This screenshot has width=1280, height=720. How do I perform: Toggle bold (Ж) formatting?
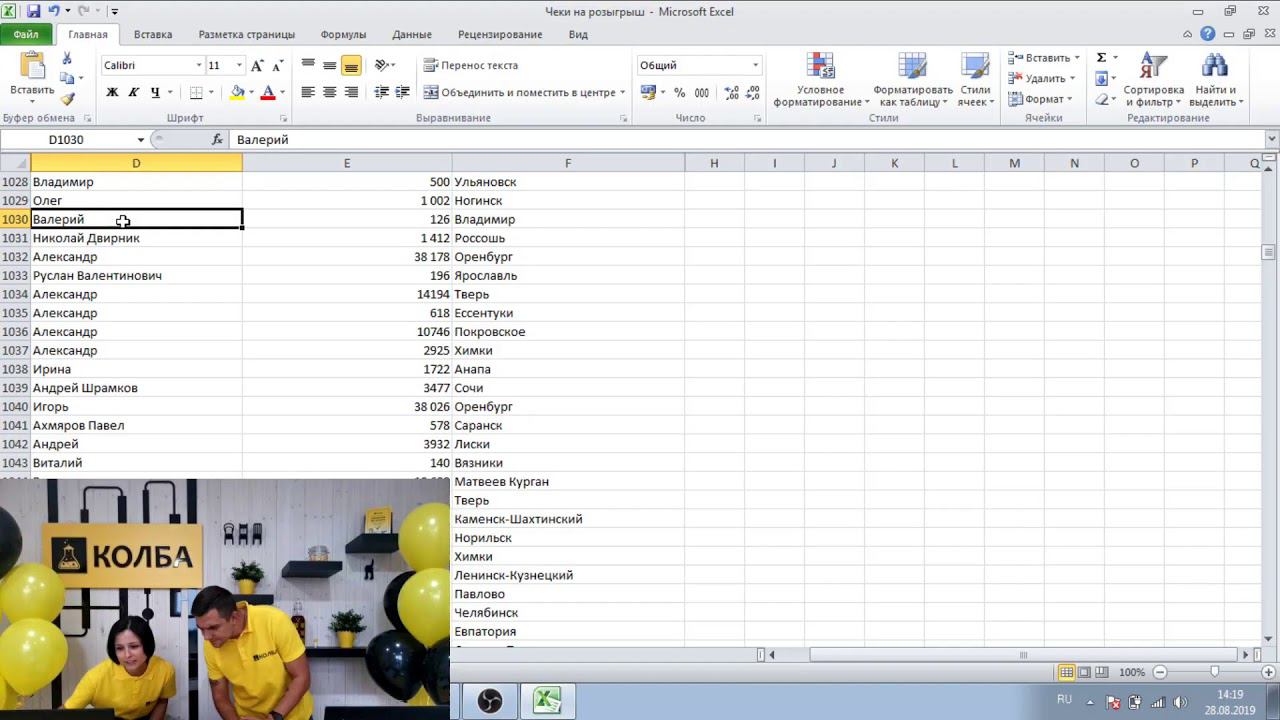112,93
